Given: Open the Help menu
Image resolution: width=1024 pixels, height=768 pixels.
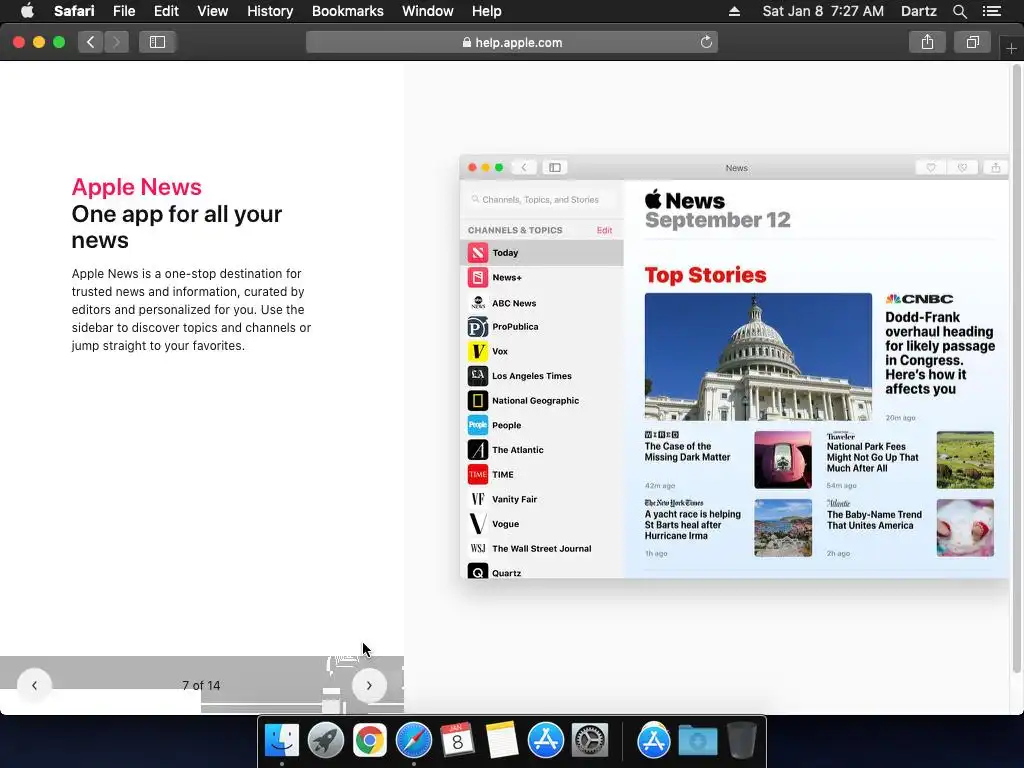Looking at the screenshot, I should [x=487, y=11].
